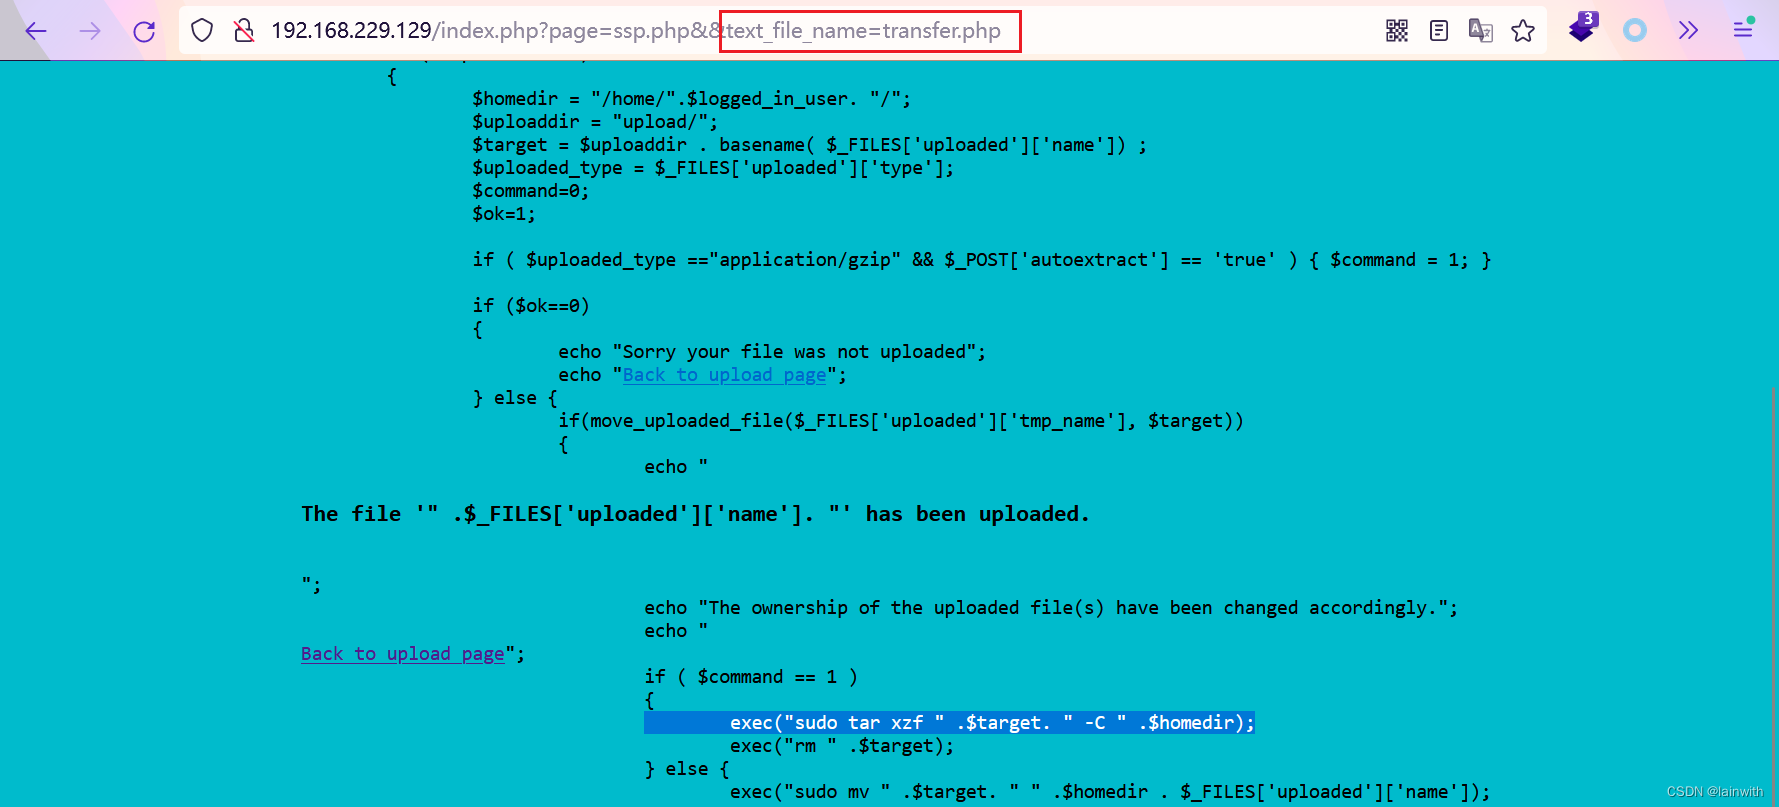Show more toolbar extensions via double chevron

(1689, 31)
